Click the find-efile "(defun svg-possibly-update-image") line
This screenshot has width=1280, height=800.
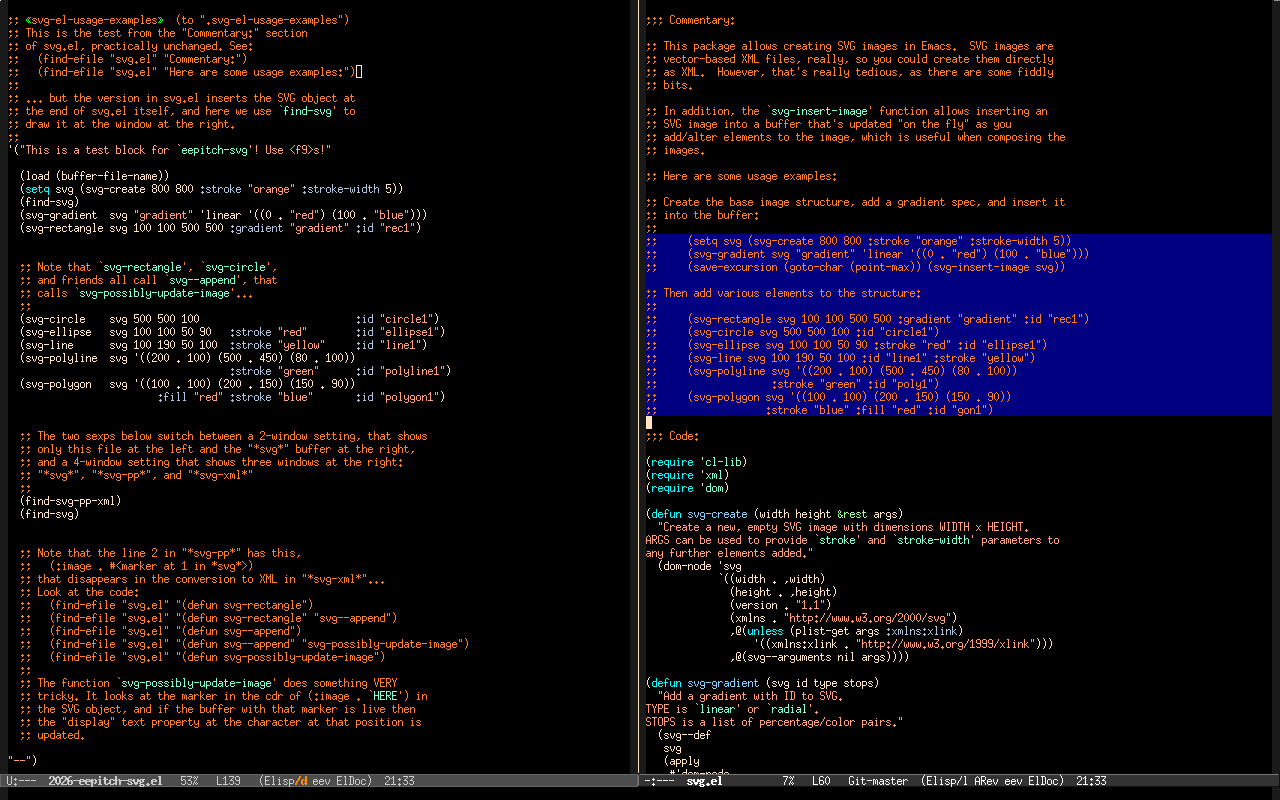click(202, 657)
